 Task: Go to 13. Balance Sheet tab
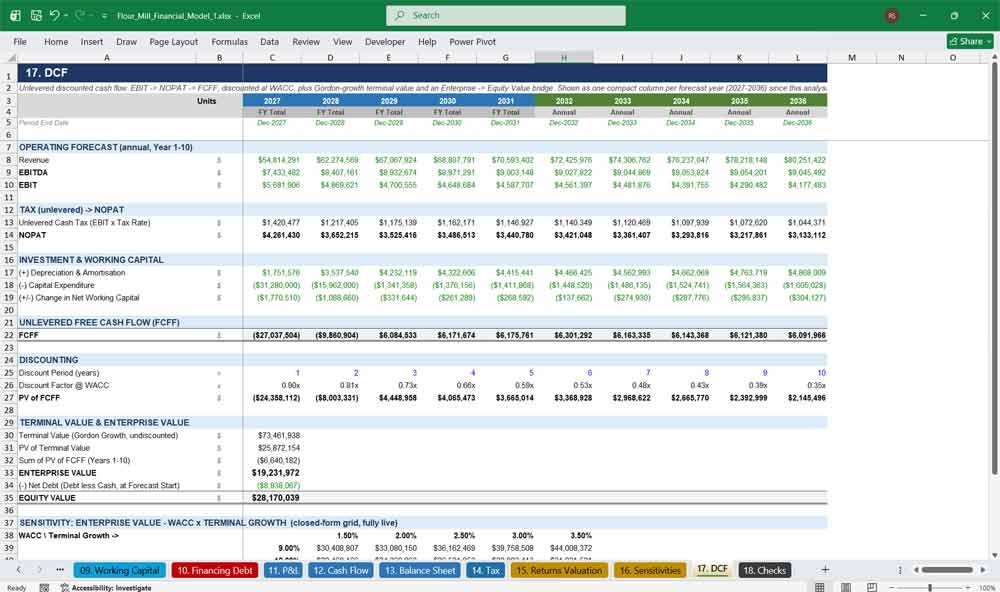click(x=420, y=570)
